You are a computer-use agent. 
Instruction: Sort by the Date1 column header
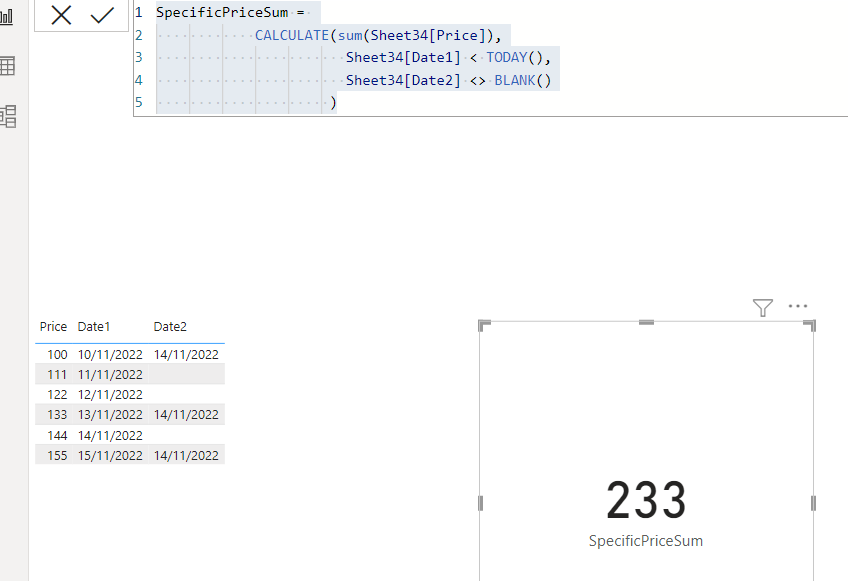pyautogui.click(x=94, y=327)
